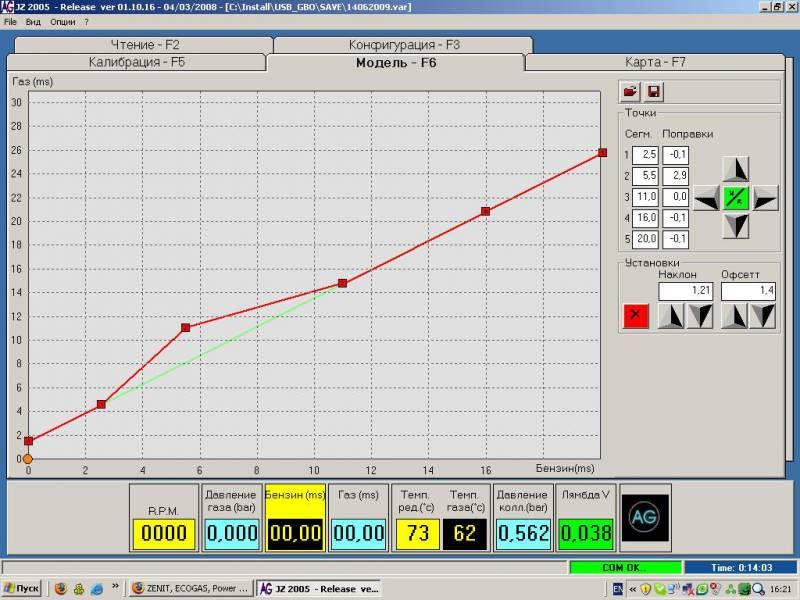
Task: Switch to the Карта - F7 tab
Action: pos(655,62)
